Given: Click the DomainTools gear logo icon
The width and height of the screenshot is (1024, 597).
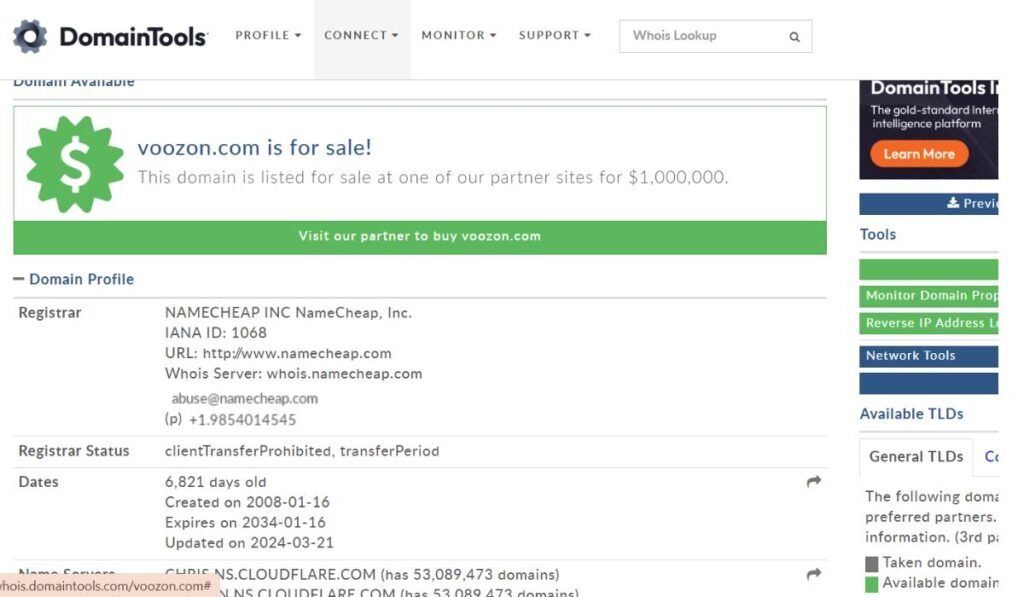Looking at the screenshot, I should coord(30,36).
